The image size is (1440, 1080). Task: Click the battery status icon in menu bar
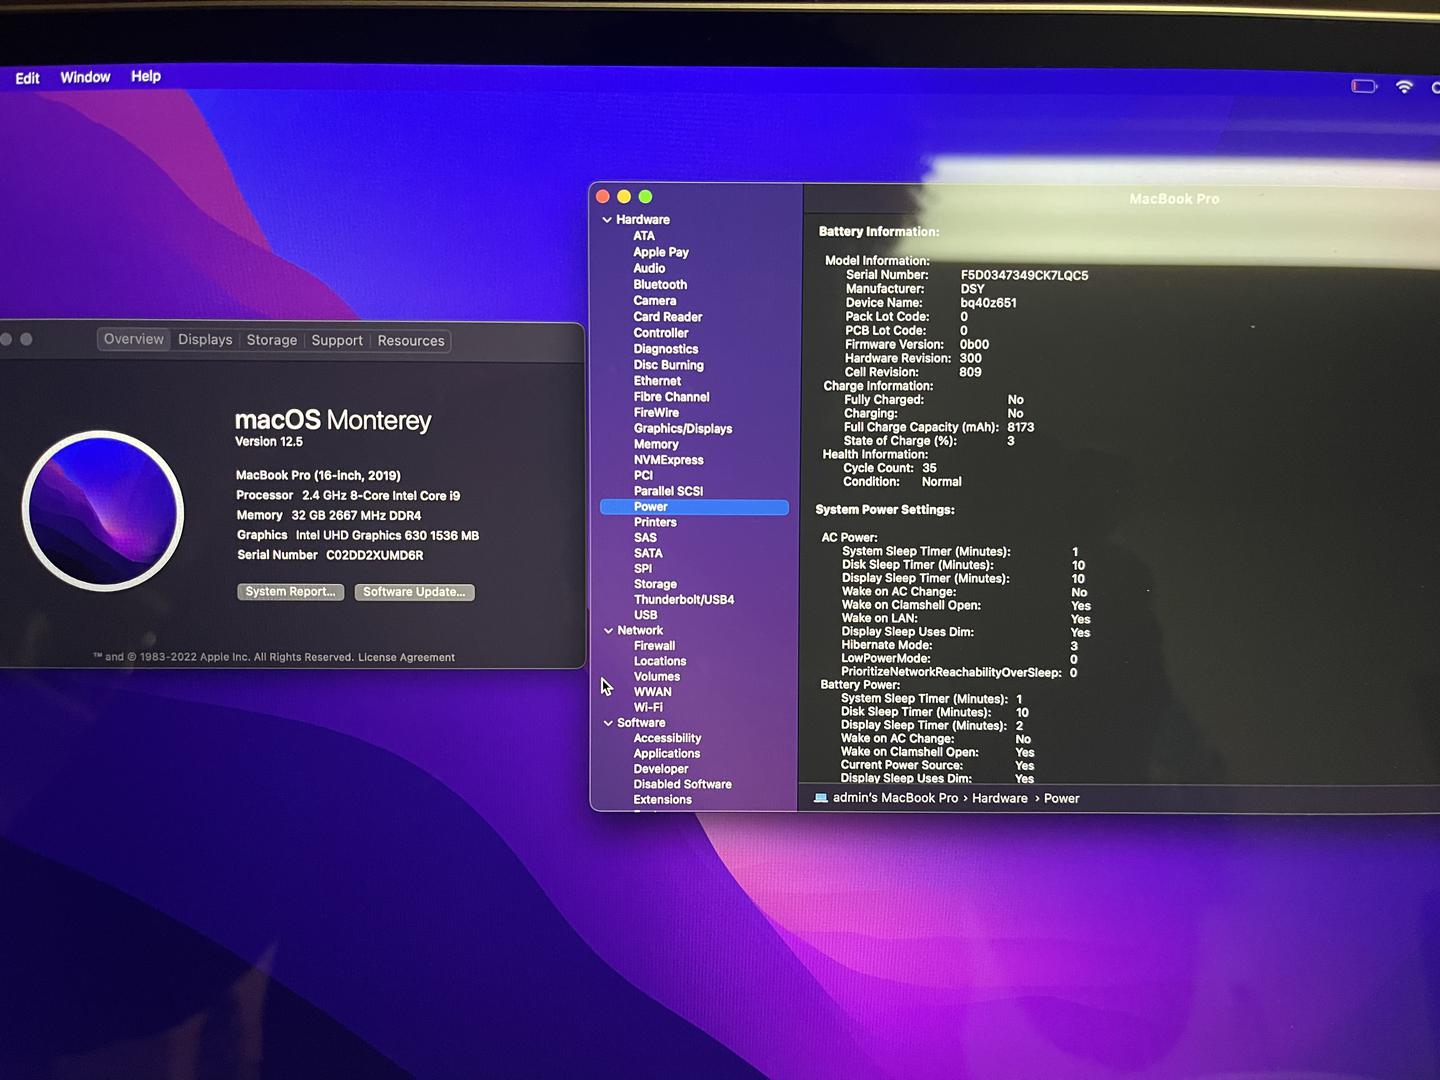pyautogui.click(x=1364, y=86)
